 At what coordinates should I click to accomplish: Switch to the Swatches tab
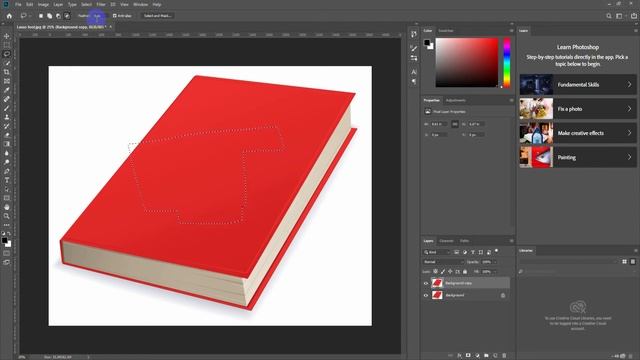[446, 31]
